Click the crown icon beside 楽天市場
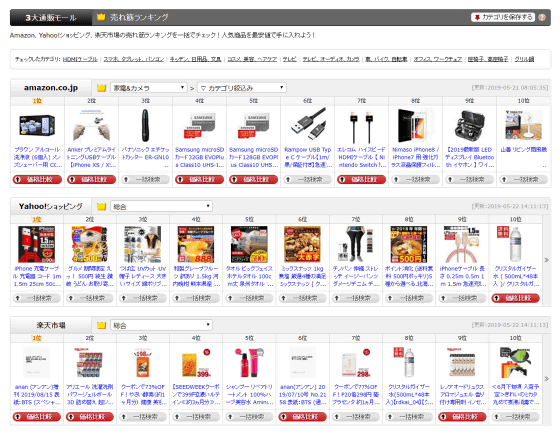This screenshot has height=434, width=560. click(101, 325)
